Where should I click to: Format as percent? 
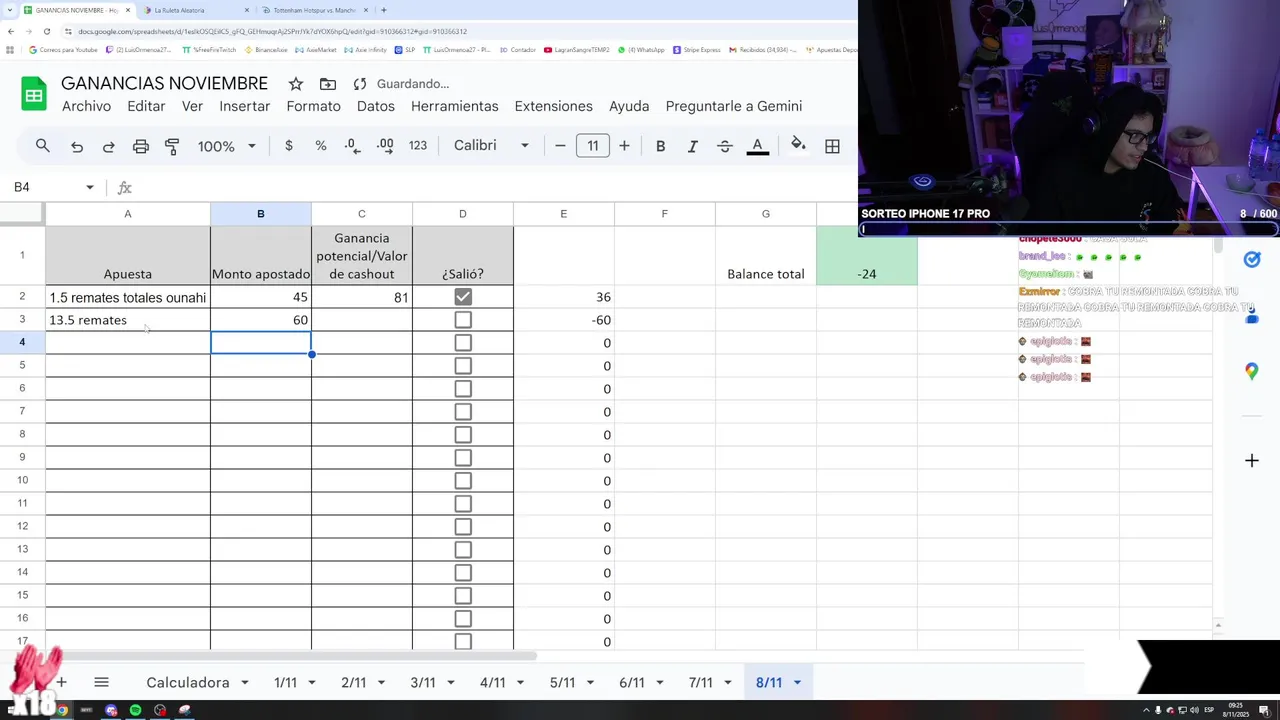tap(321, 146)
